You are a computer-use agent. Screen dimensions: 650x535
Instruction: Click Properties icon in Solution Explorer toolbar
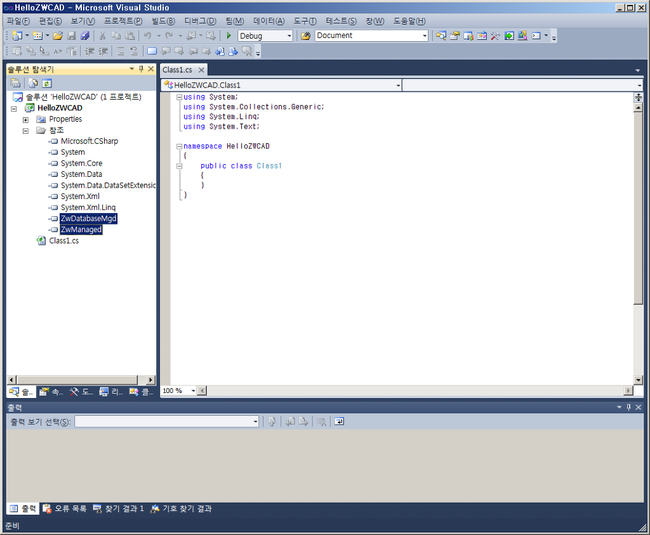[15, 83]
